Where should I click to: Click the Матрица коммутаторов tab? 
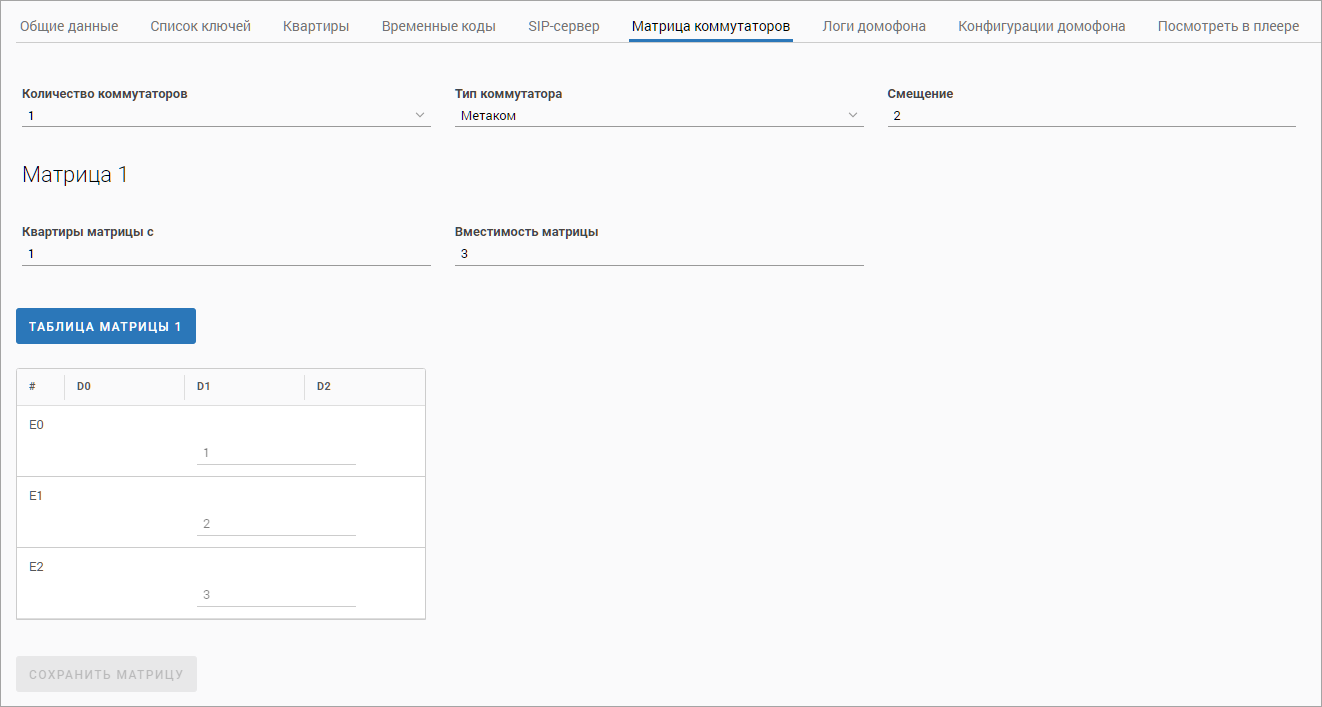pos(711,26)
